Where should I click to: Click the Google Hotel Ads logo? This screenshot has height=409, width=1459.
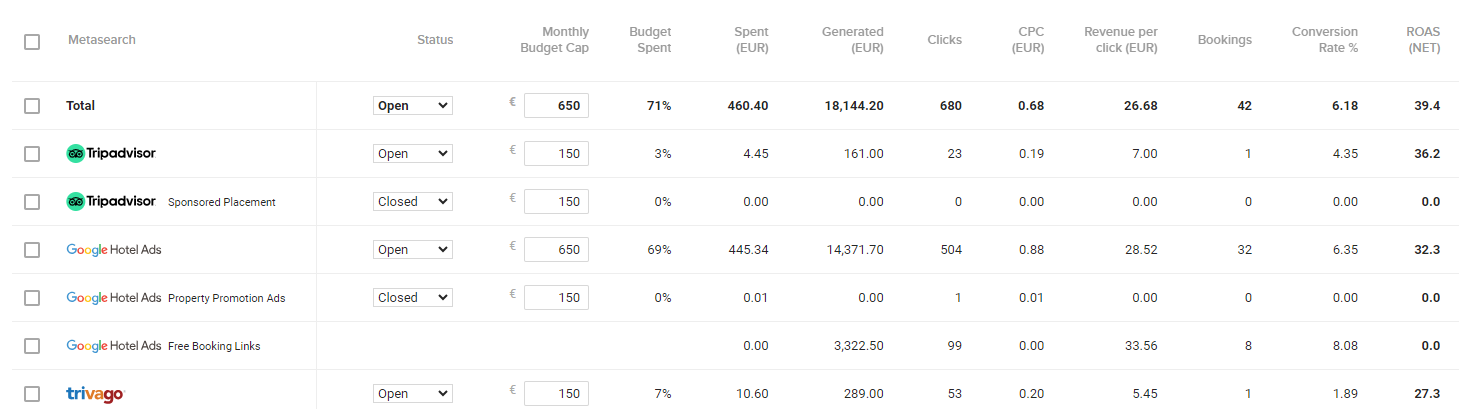(113, 250)
